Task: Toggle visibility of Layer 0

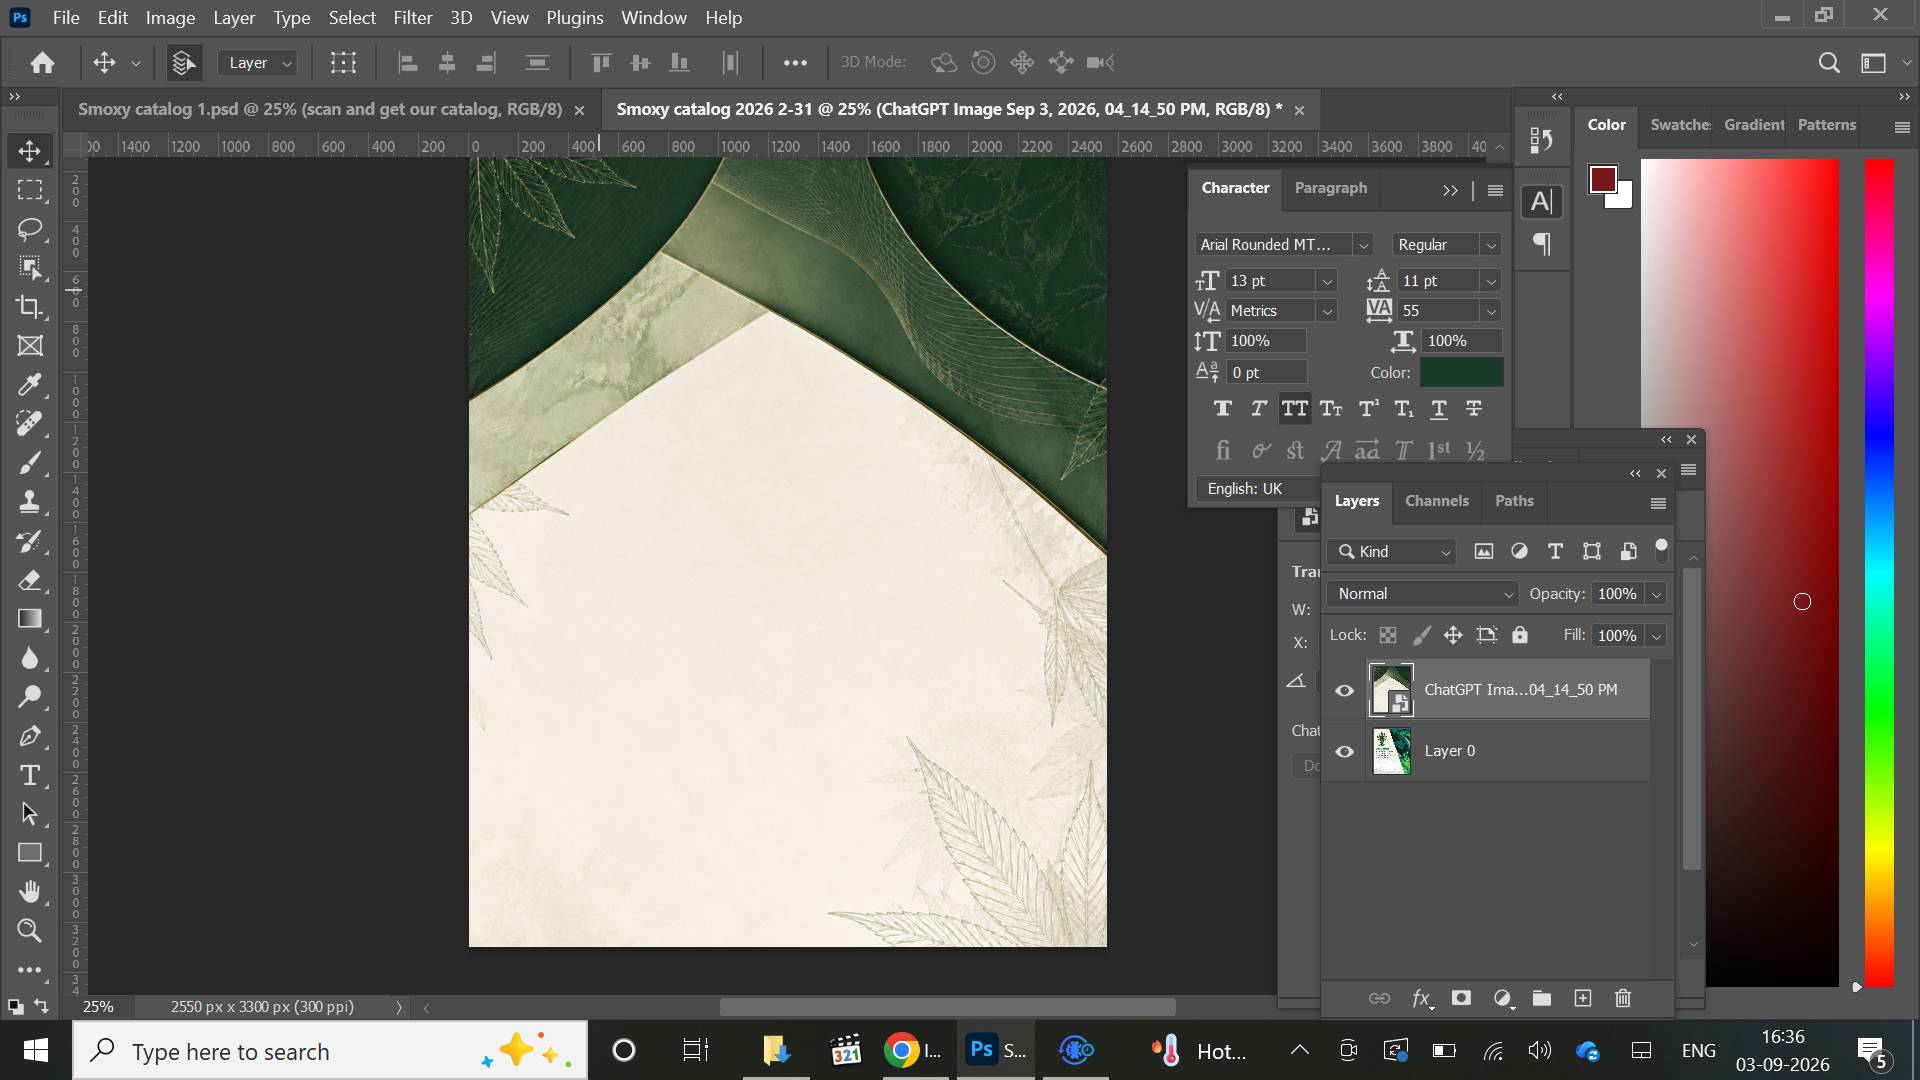Action: [1344, 751]
